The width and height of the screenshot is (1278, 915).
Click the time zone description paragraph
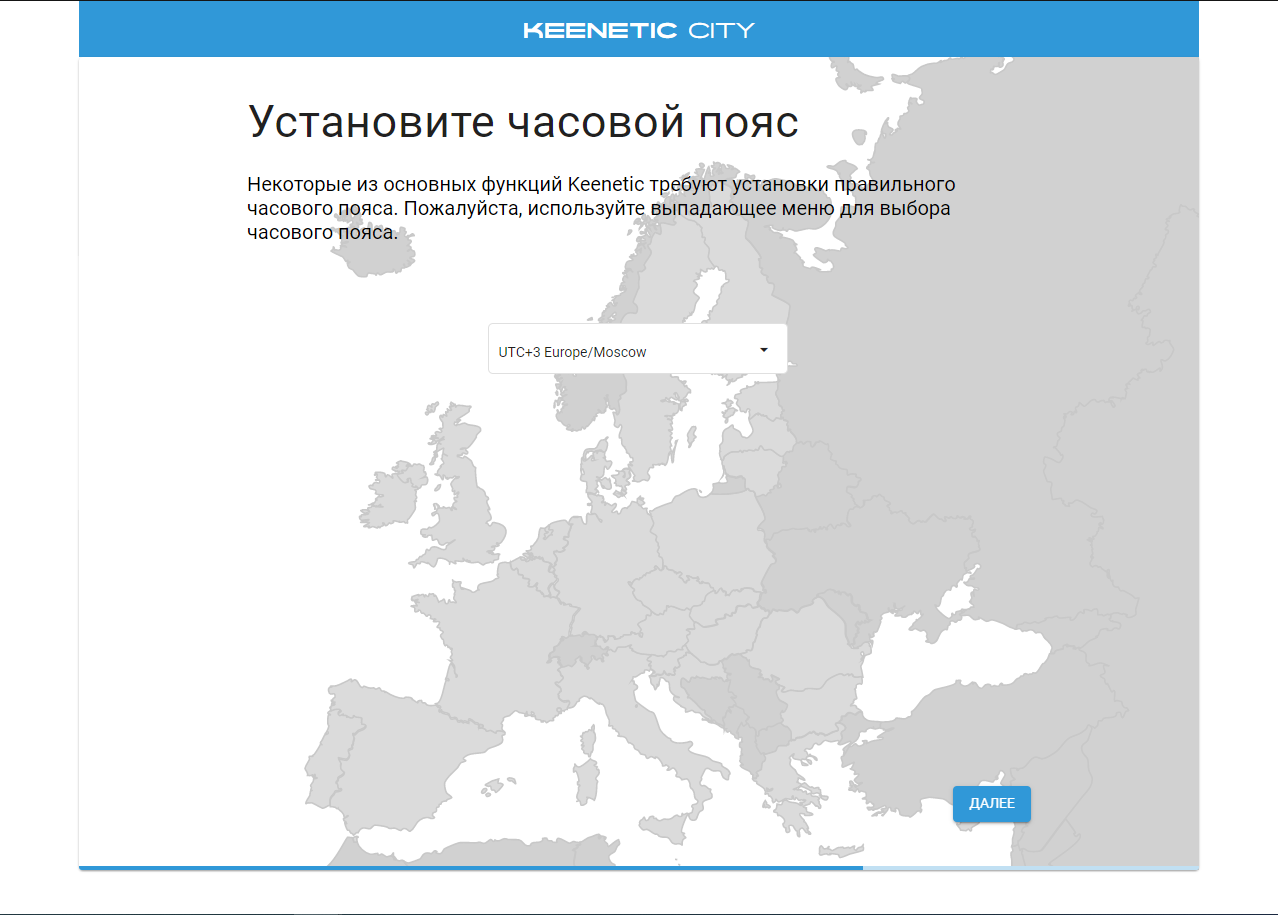pyautogui.click(x=600, y=209)
